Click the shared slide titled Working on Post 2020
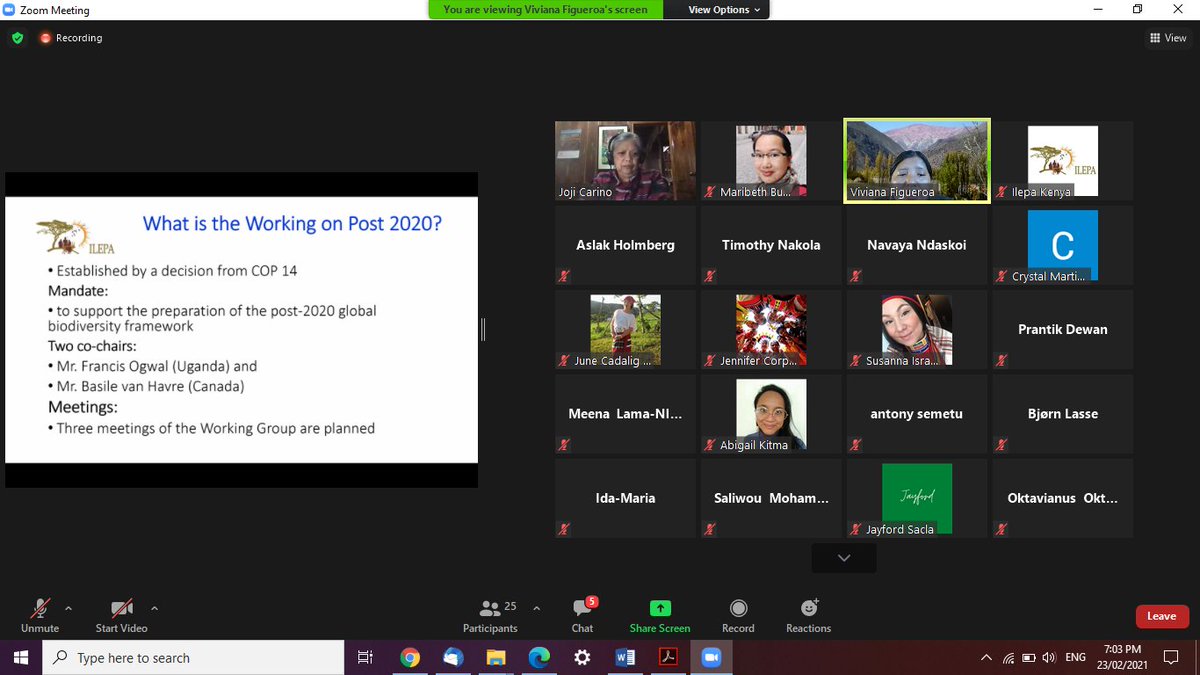1200x675 pixels. click(x=241, y=330)
